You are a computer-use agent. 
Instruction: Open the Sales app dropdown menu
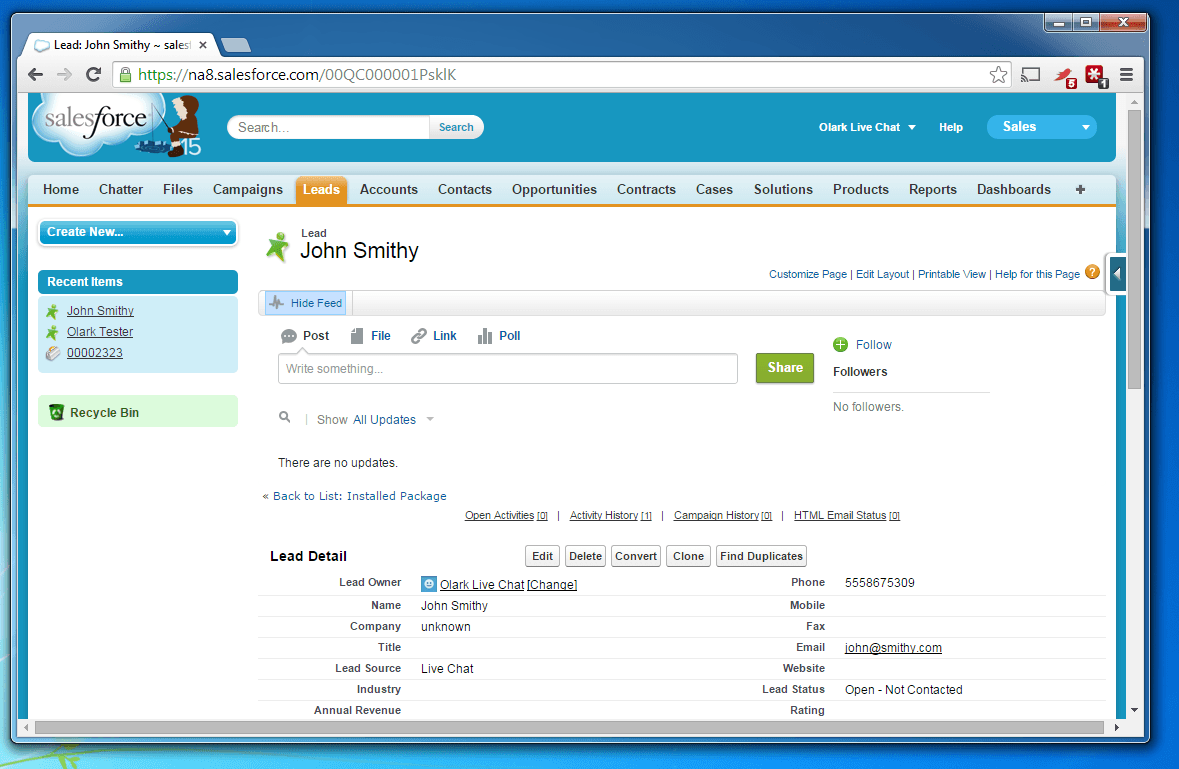[1041, 127]
